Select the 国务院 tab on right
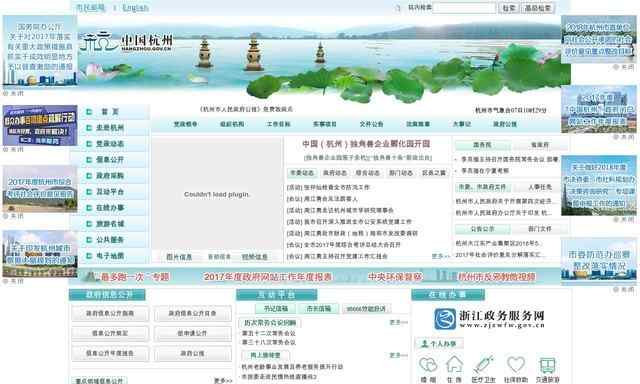The image size is (640, 384). click(482, 145)
